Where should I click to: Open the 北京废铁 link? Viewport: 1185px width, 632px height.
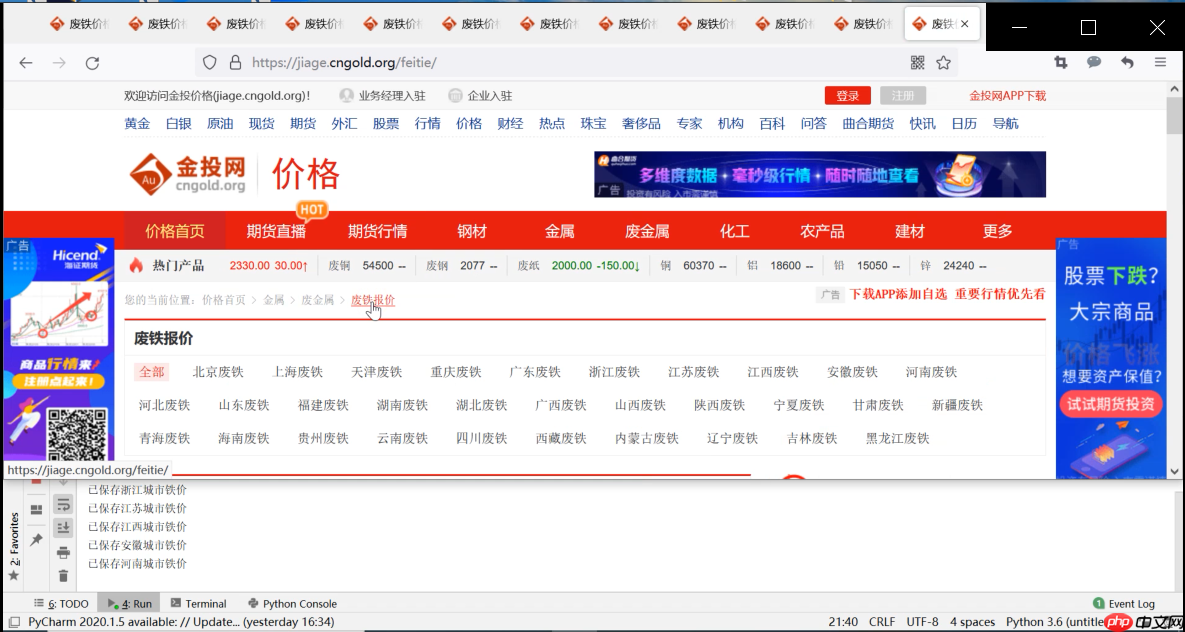[x=218, y=371]
